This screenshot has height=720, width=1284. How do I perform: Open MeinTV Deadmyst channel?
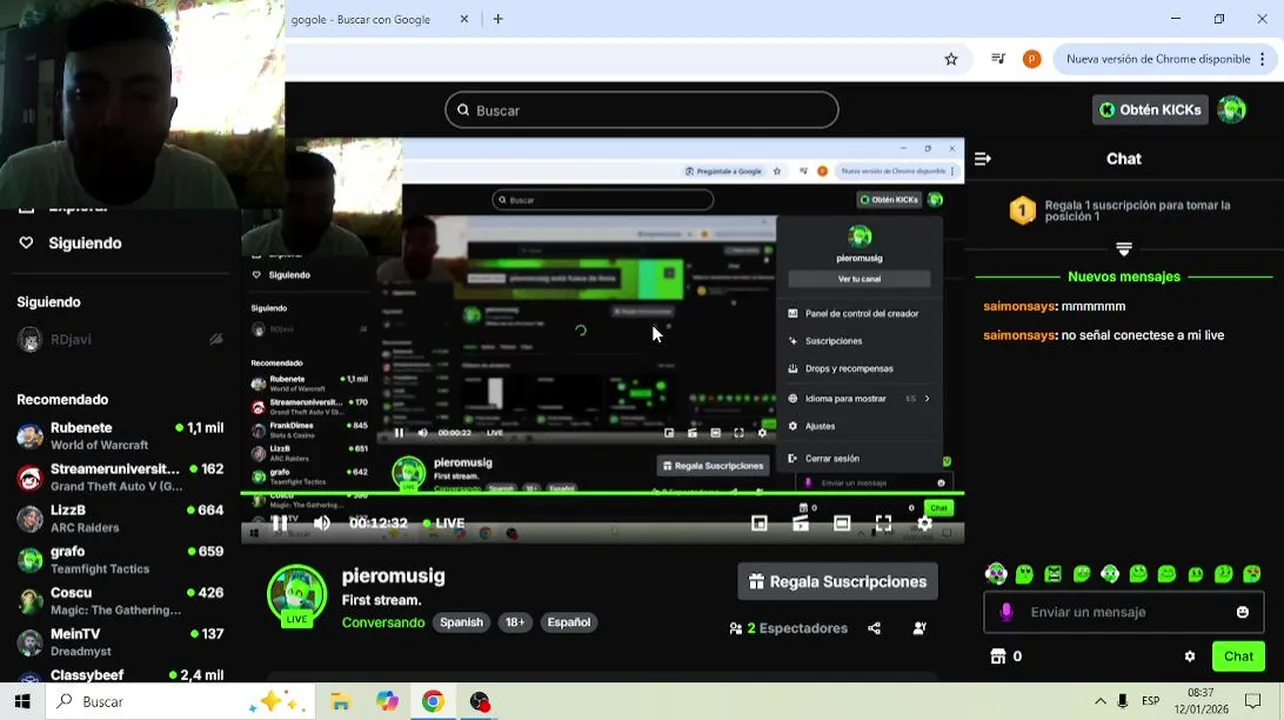pyautogui.click(x=120, y=642)
